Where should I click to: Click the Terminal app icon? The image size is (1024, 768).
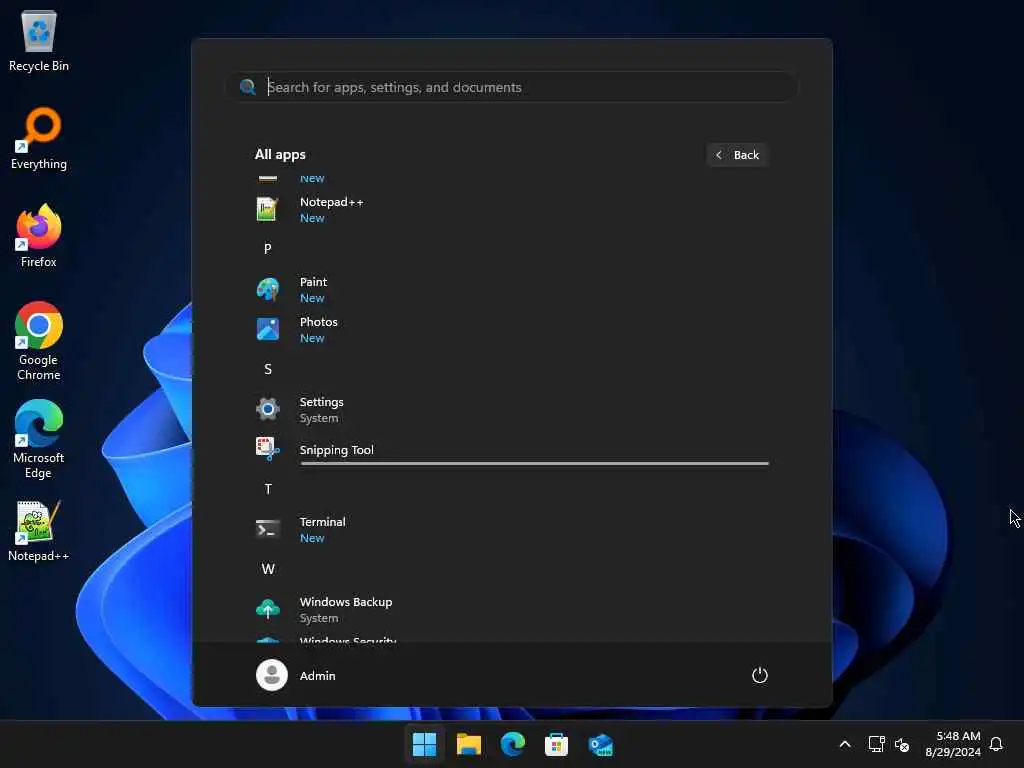(268, 529)
